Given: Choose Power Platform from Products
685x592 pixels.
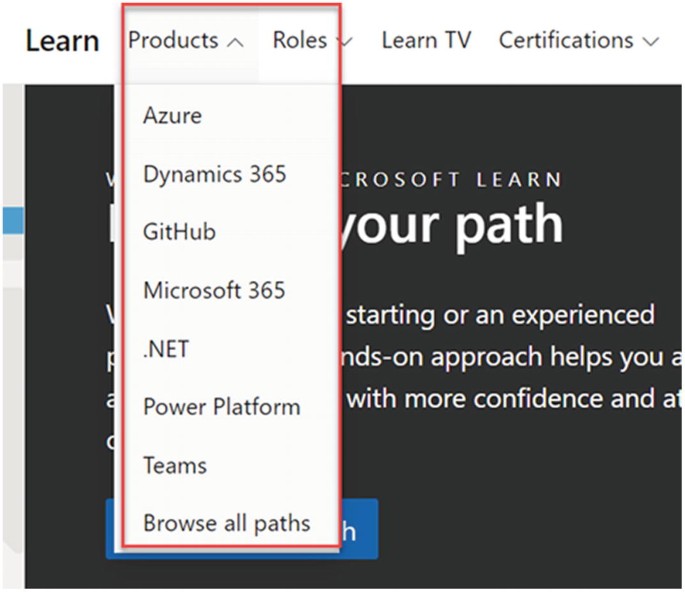Looking at the screenshot, I should click(x=221, y=407).
